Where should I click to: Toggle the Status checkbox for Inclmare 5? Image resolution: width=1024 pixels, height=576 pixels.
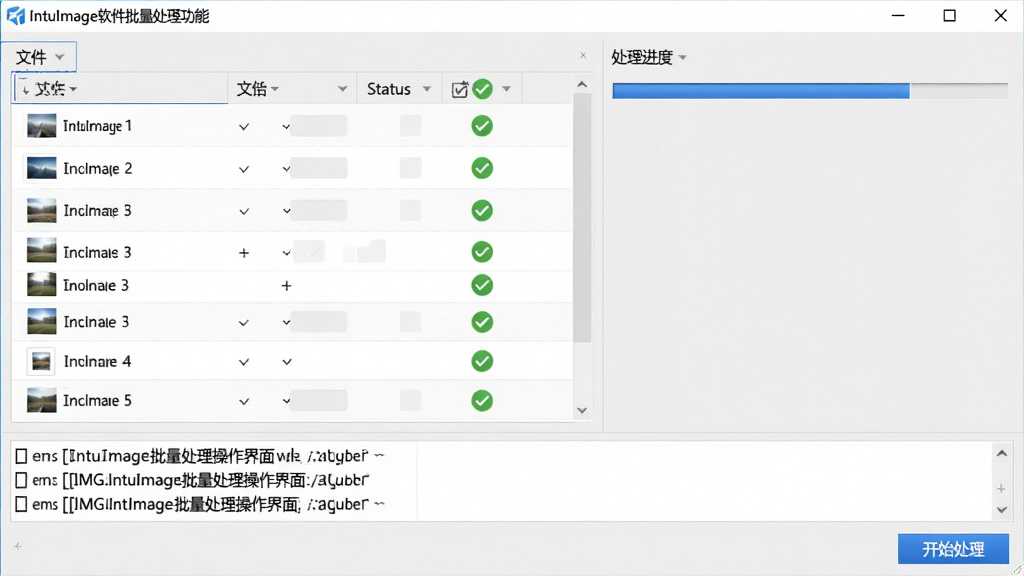point(410,400)
